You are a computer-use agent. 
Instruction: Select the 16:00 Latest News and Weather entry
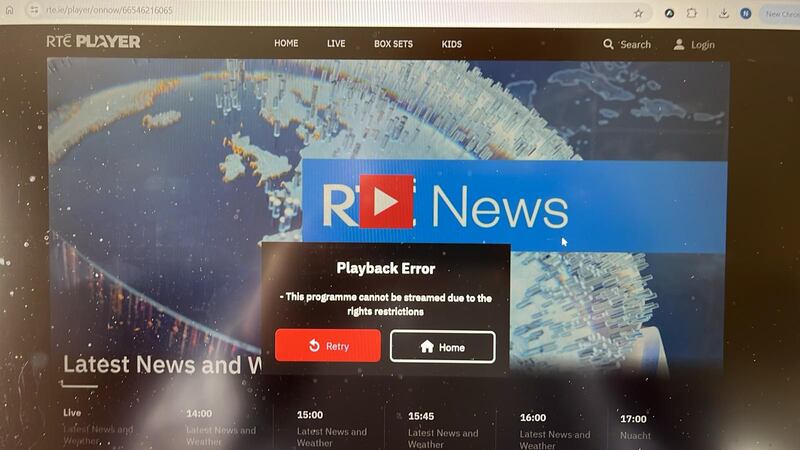point(555,432)
